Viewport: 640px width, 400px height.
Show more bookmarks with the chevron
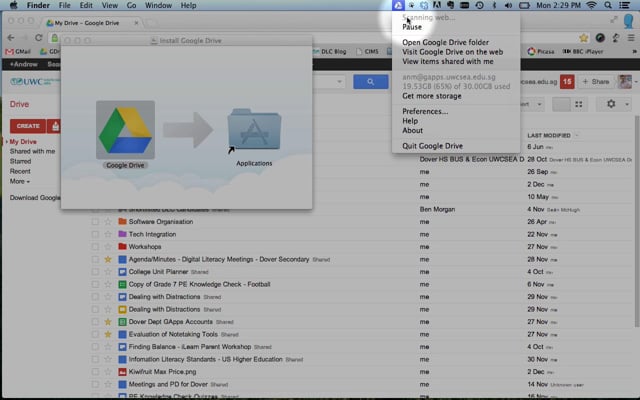pos(634,51)
